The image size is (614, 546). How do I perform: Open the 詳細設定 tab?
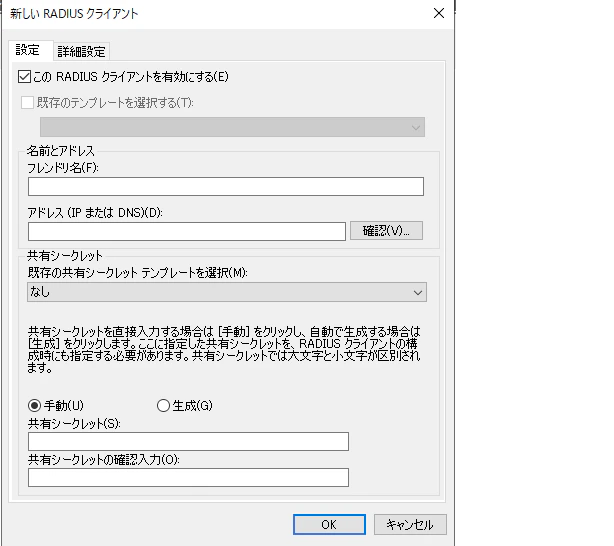(x=81, y=52)
